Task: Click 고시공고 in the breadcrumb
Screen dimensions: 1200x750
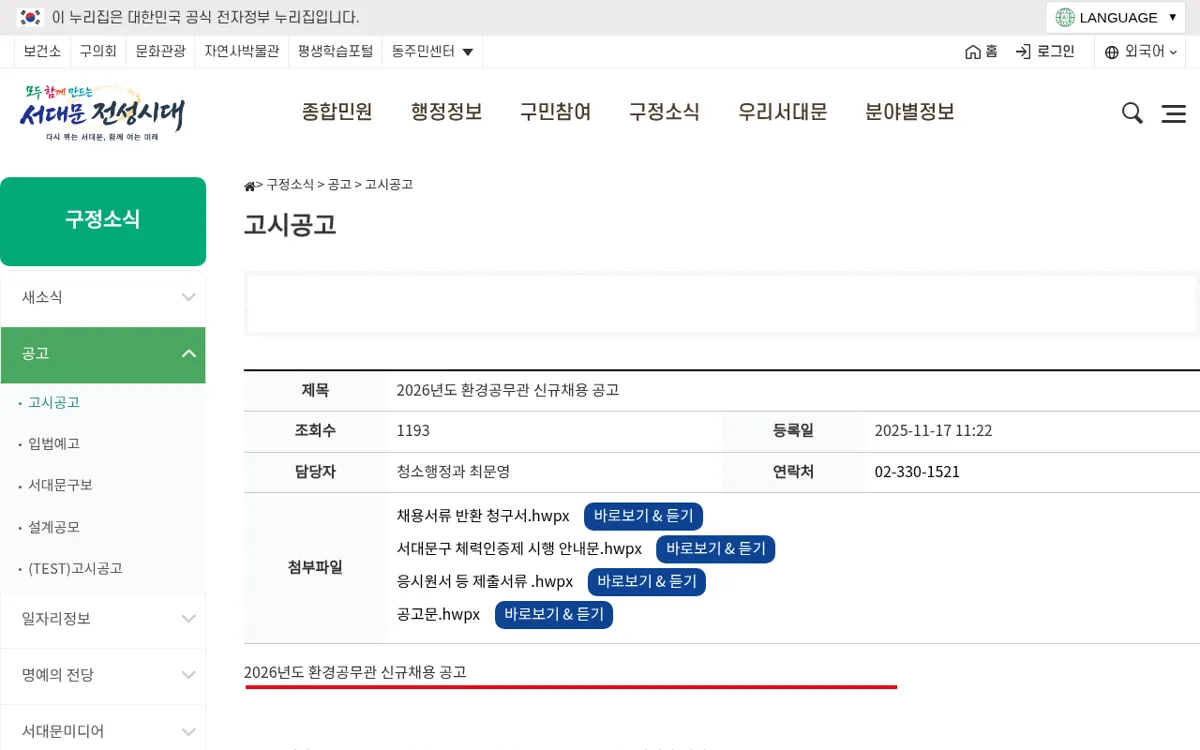Action: (389, 185)
